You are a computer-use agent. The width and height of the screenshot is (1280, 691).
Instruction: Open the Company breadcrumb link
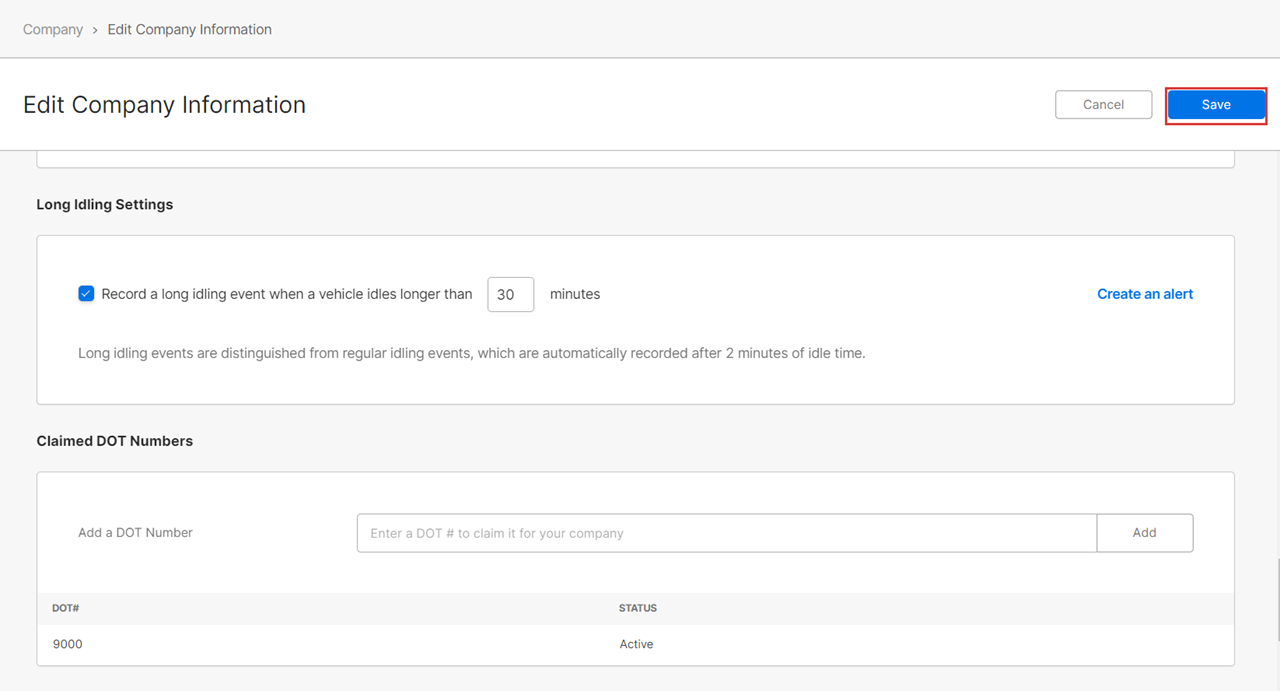click(53, 29)
